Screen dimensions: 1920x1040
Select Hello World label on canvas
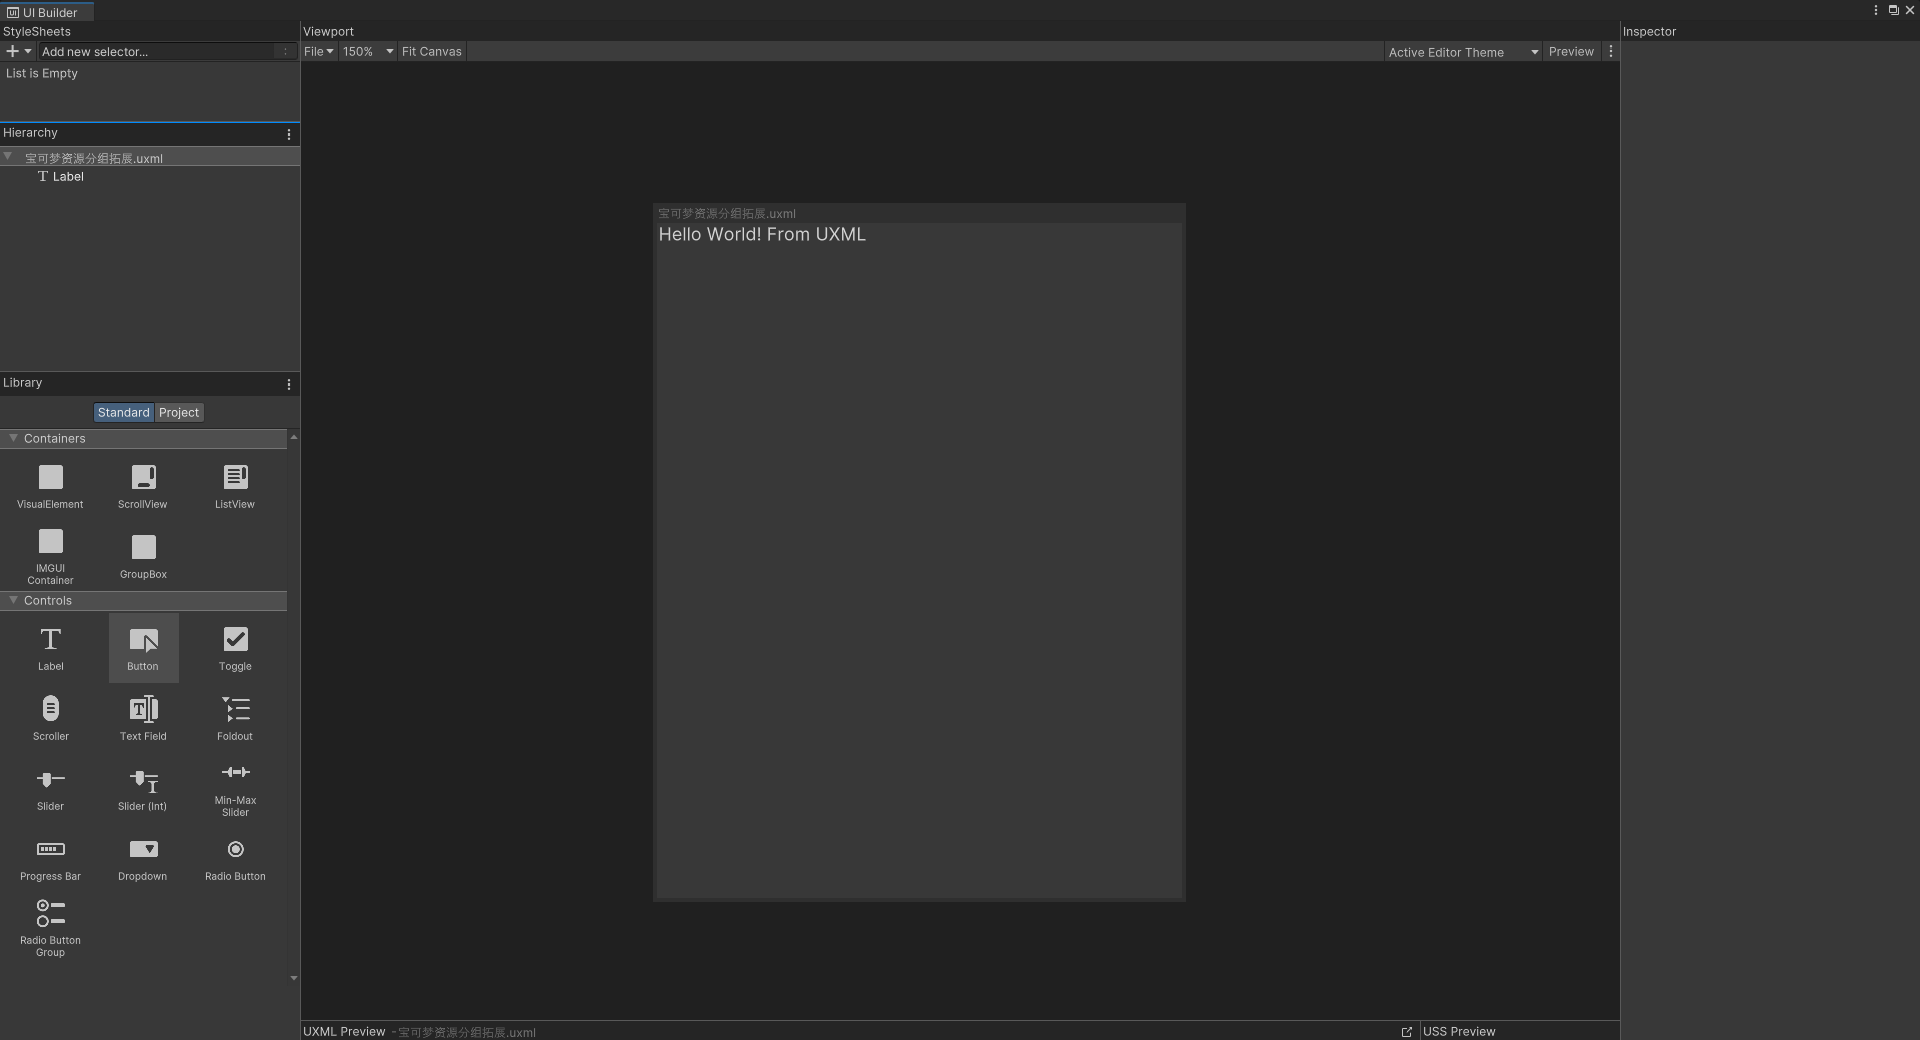point(762,235)
